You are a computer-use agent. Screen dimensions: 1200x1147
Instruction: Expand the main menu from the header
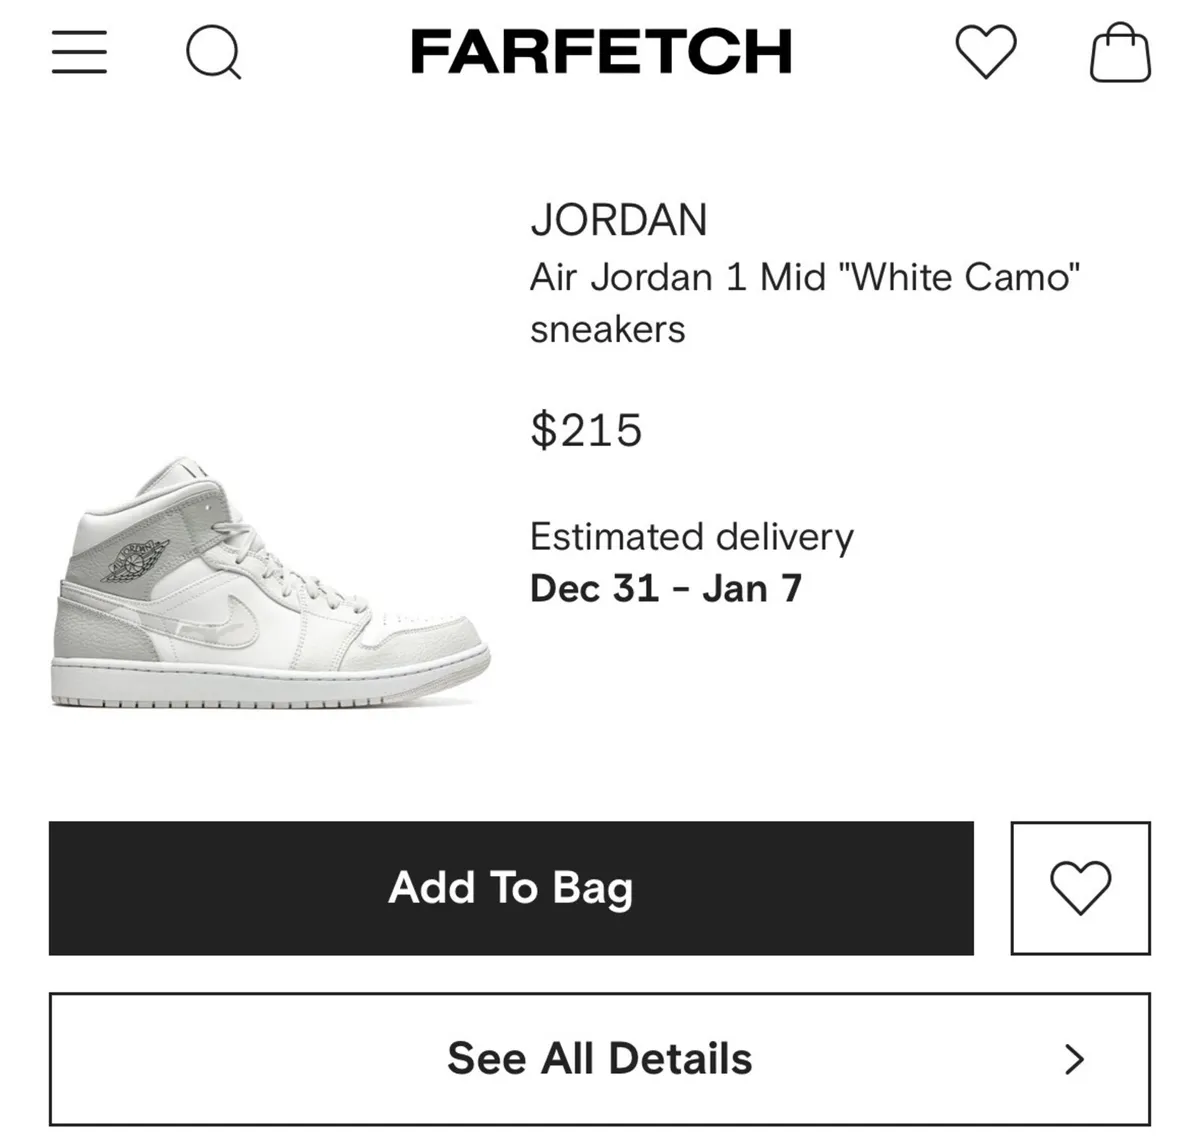79,53
